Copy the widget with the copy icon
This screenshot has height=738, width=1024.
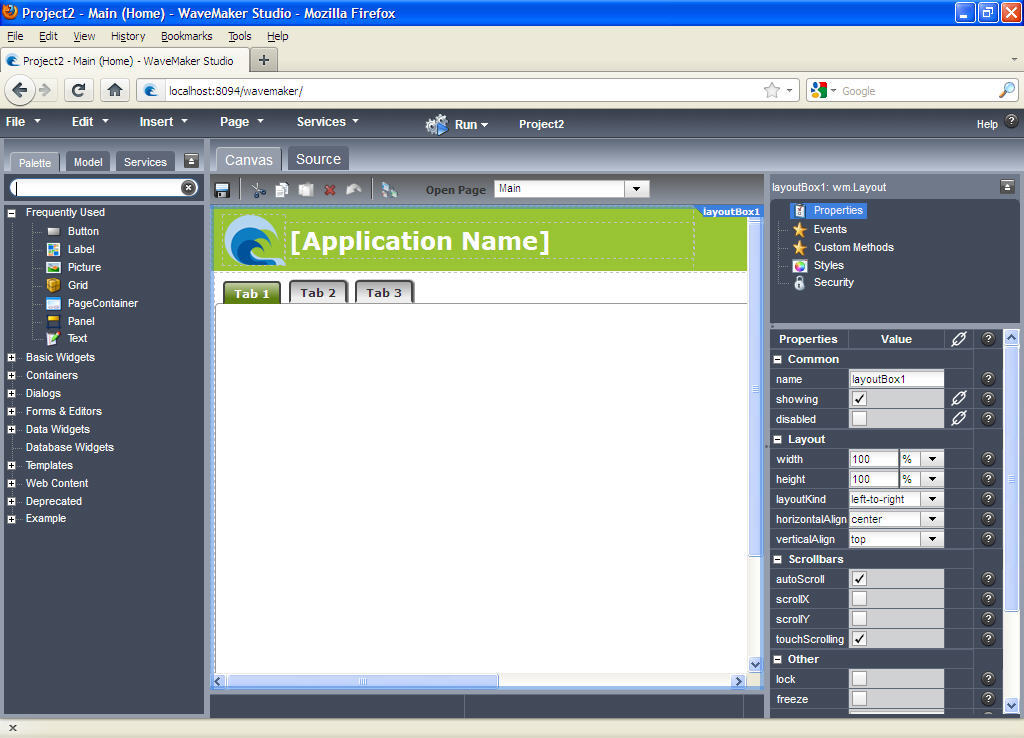pyautogui.click(x=282, y=190)
